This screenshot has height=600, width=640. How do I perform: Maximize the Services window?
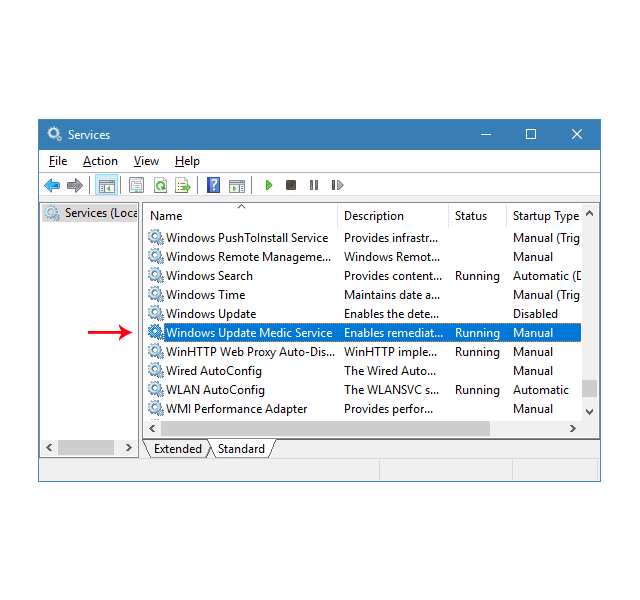531,134
